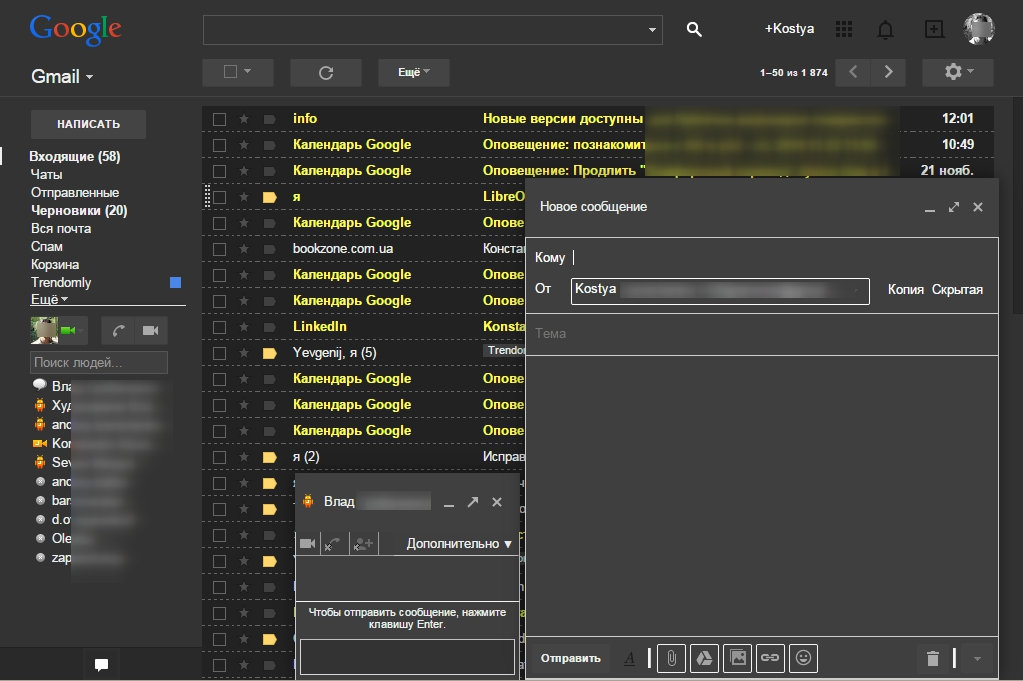Insert a file from Google Drive
This screenshot has width=1023, height=681.
coord(704,658)
